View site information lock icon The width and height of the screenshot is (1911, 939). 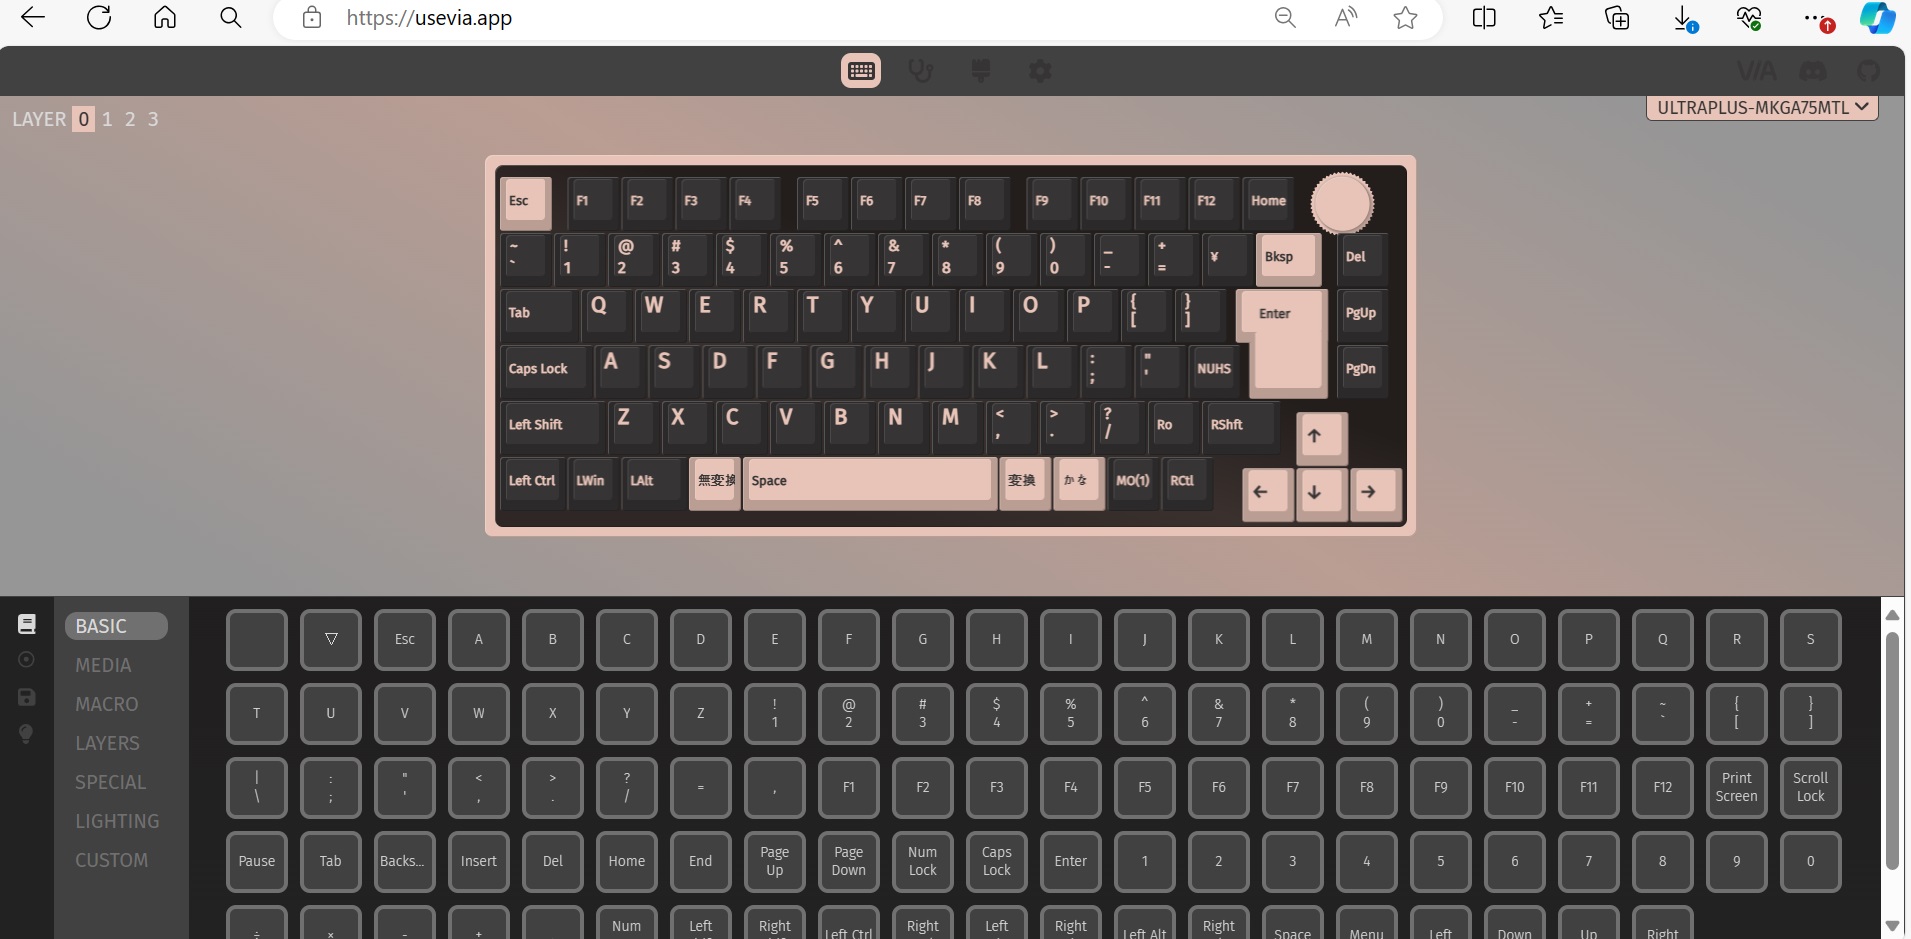(312, 18)
